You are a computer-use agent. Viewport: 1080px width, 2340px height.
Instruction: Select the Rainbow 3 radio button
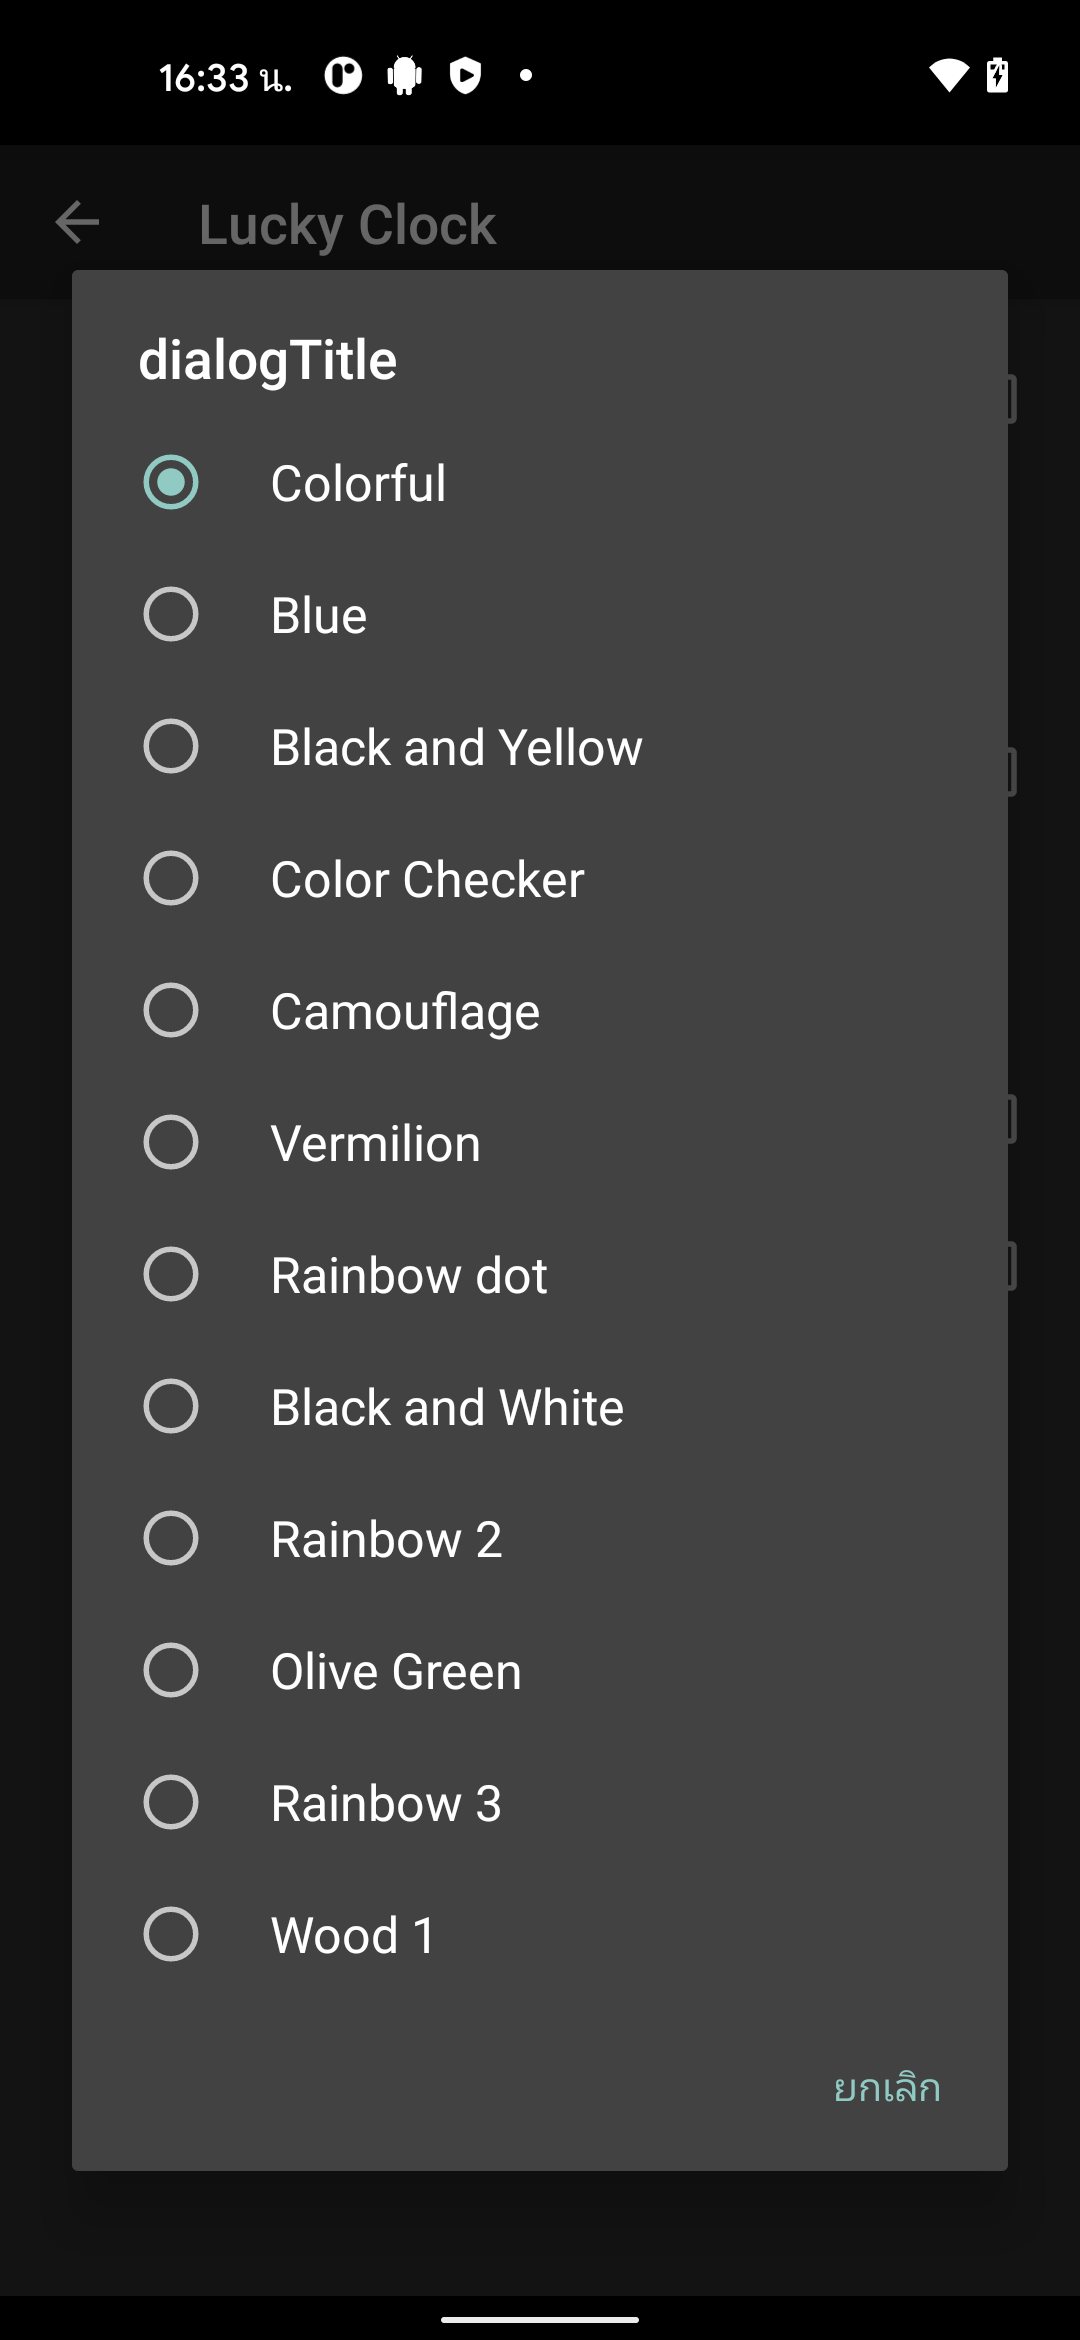[171, 1802]
